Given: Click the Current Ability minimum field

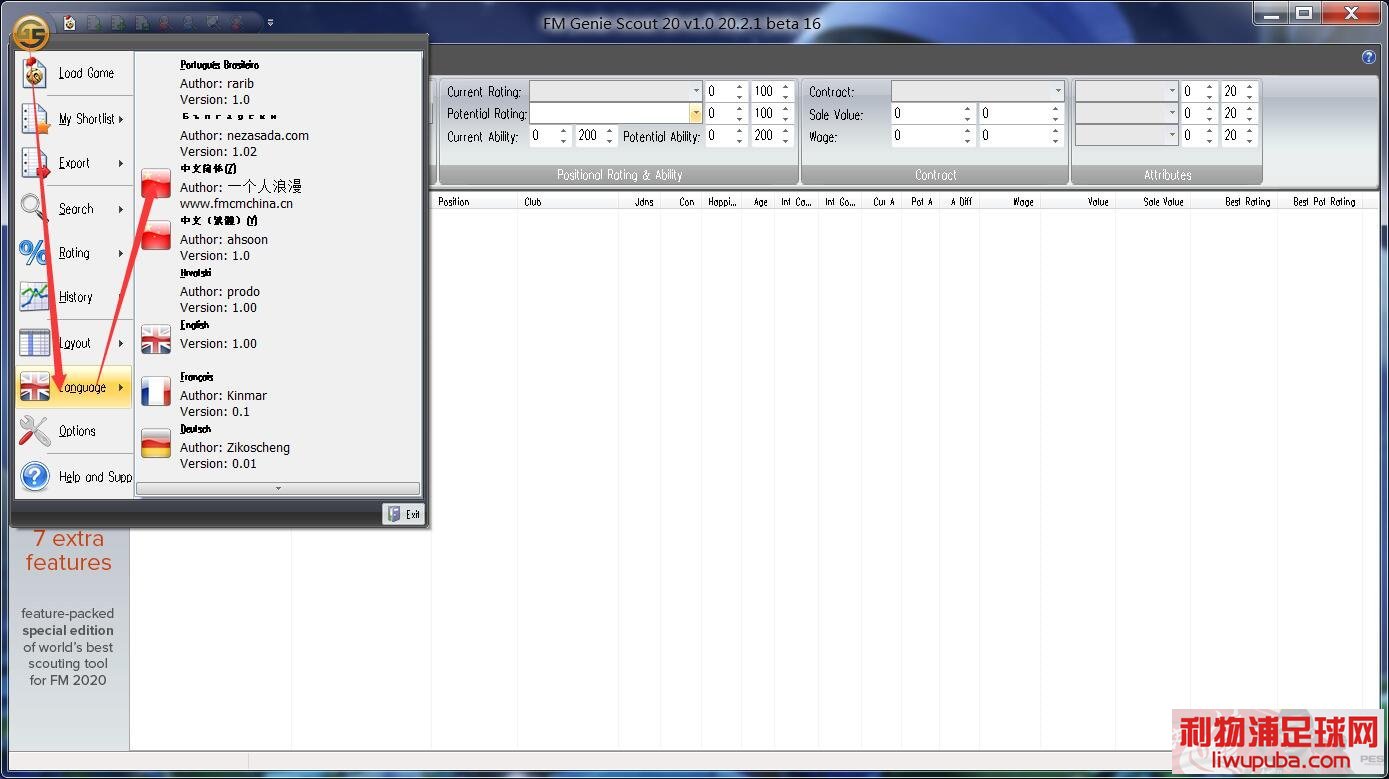Looking at the screenshot, I should [544, 135].
